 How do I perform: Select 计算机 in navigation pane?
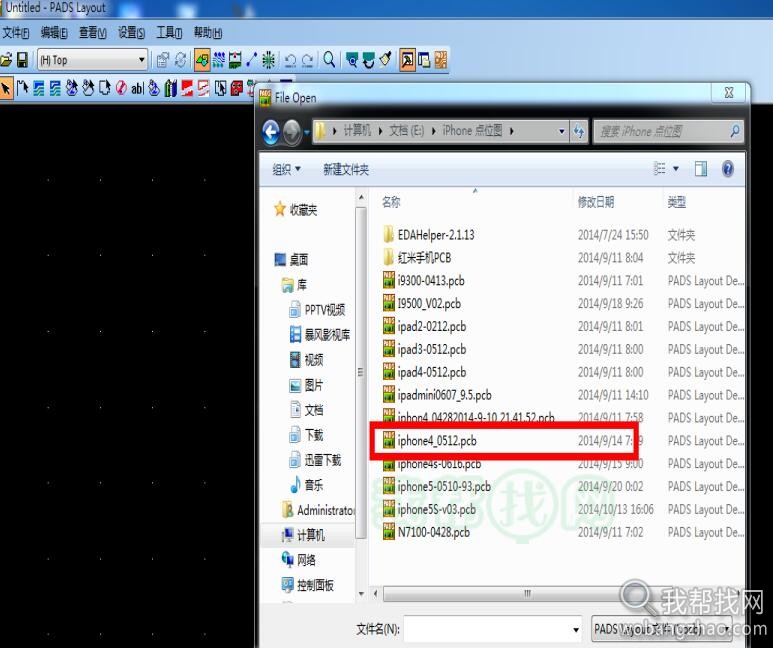point(303,535)
